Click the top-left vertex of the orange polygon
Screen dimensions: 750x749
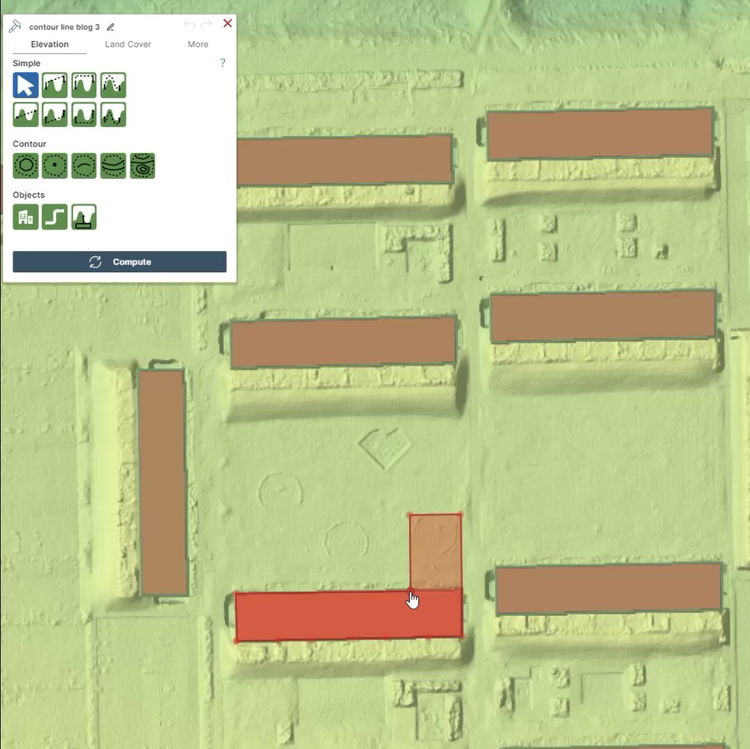(x=410, y=515)
